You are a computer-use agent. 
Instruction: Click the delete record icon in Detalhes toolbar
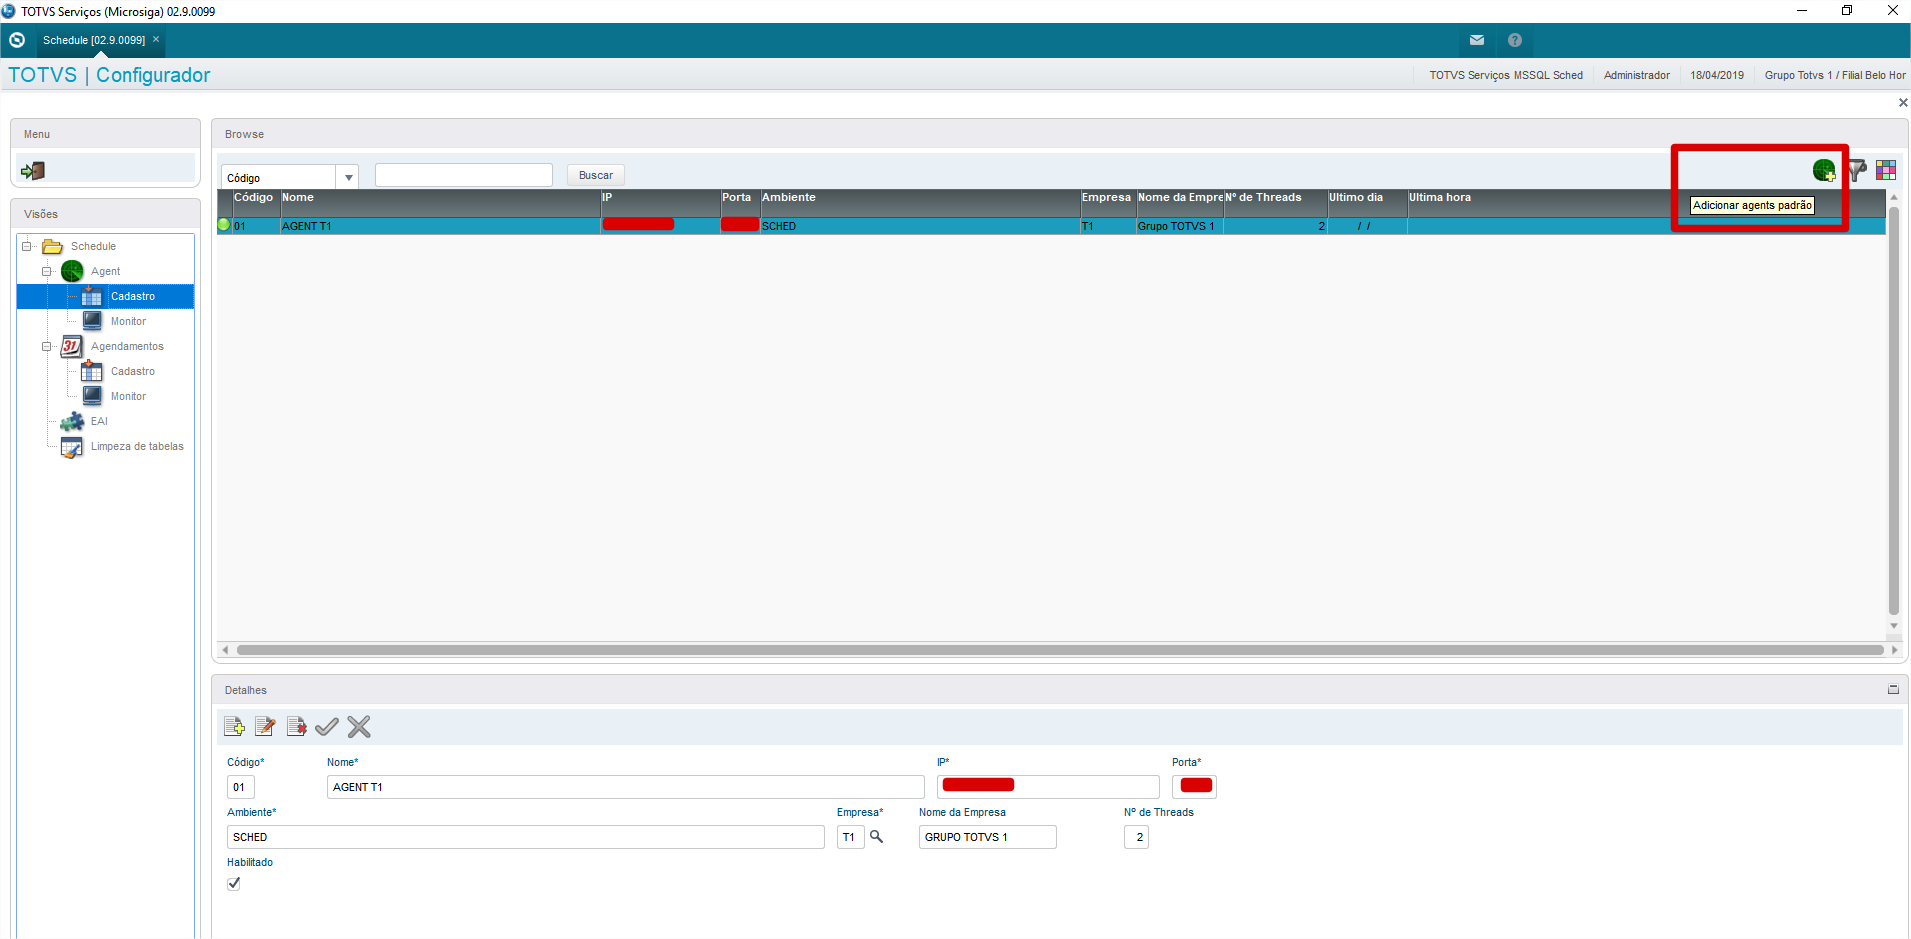pos(297,727)
